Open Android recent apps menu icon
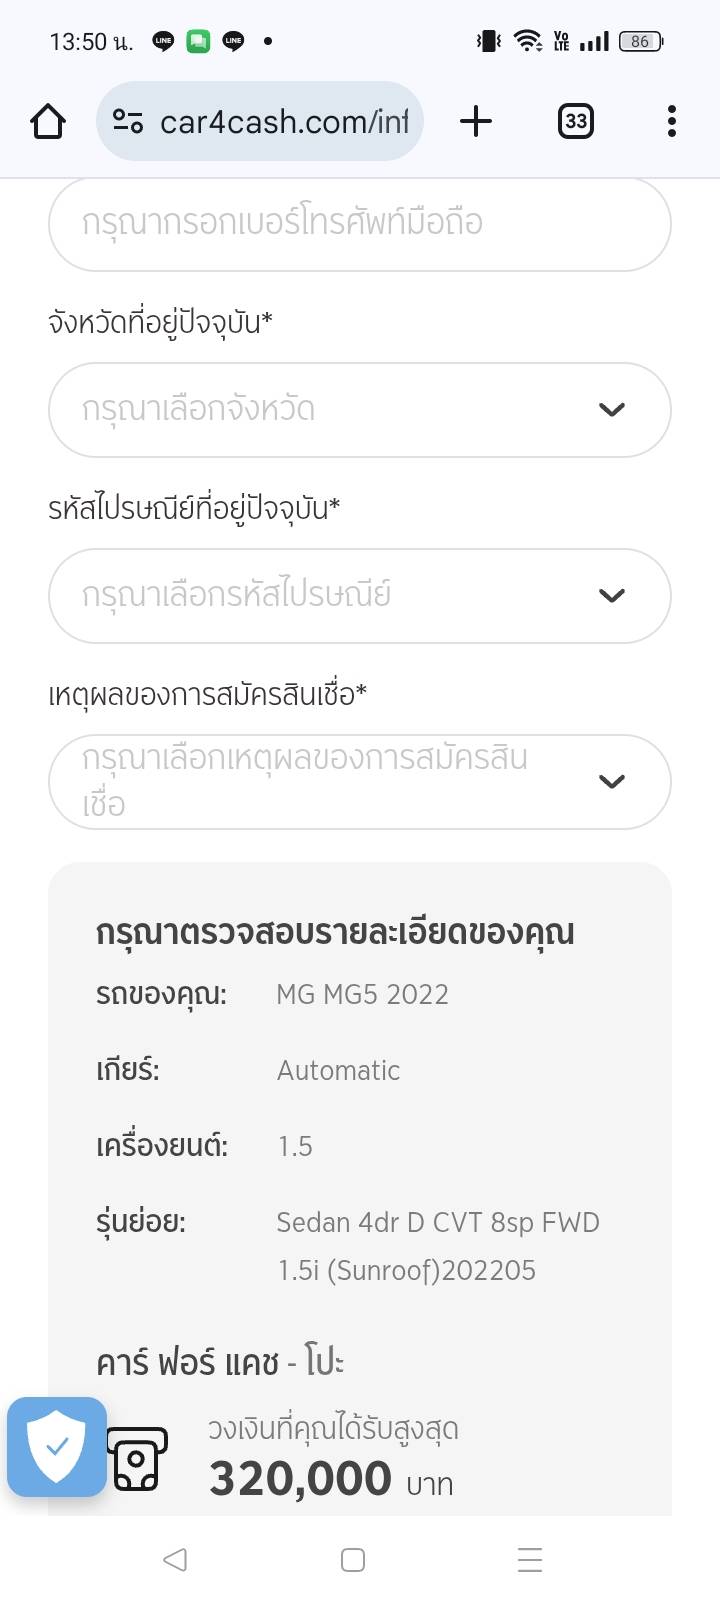Image resolution: width=720 pixels, height=1604 pixels. (529, 1559)
